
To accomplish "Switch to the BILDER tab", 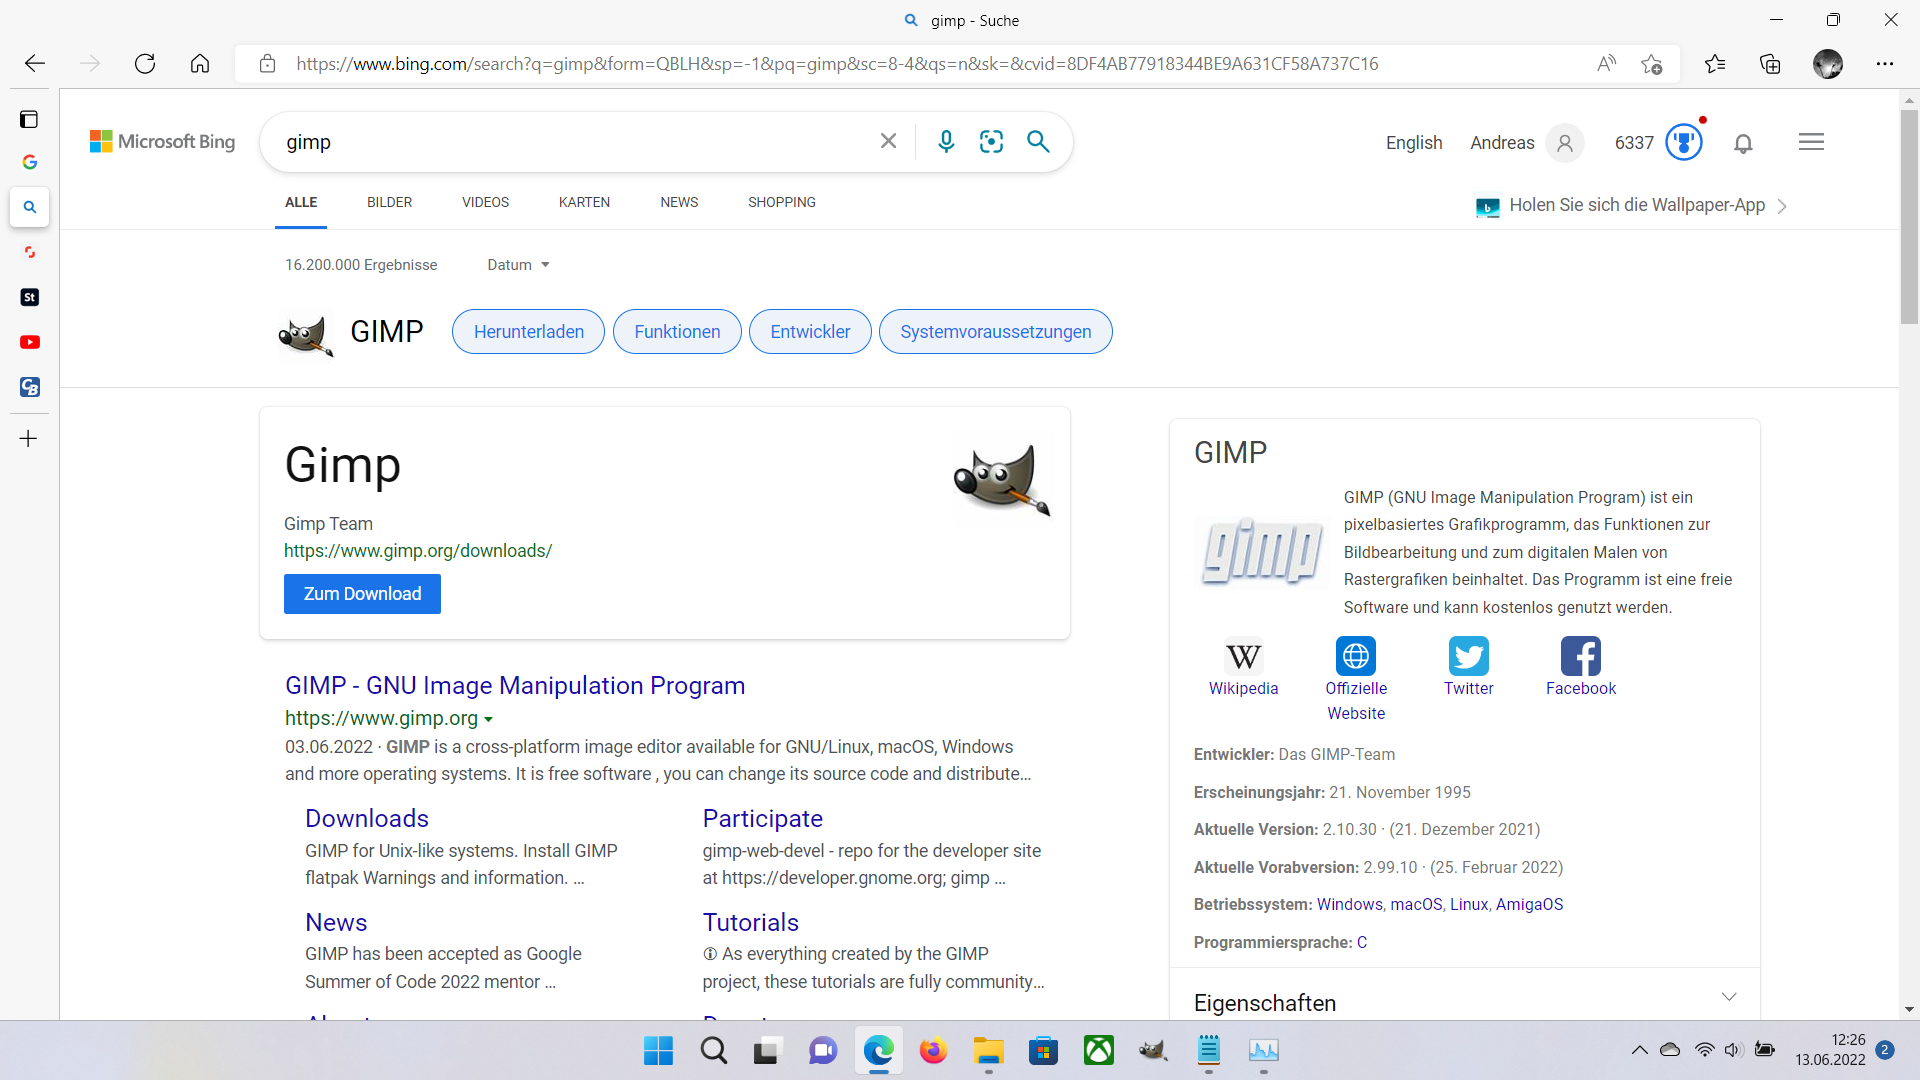I will click(389, 202).
